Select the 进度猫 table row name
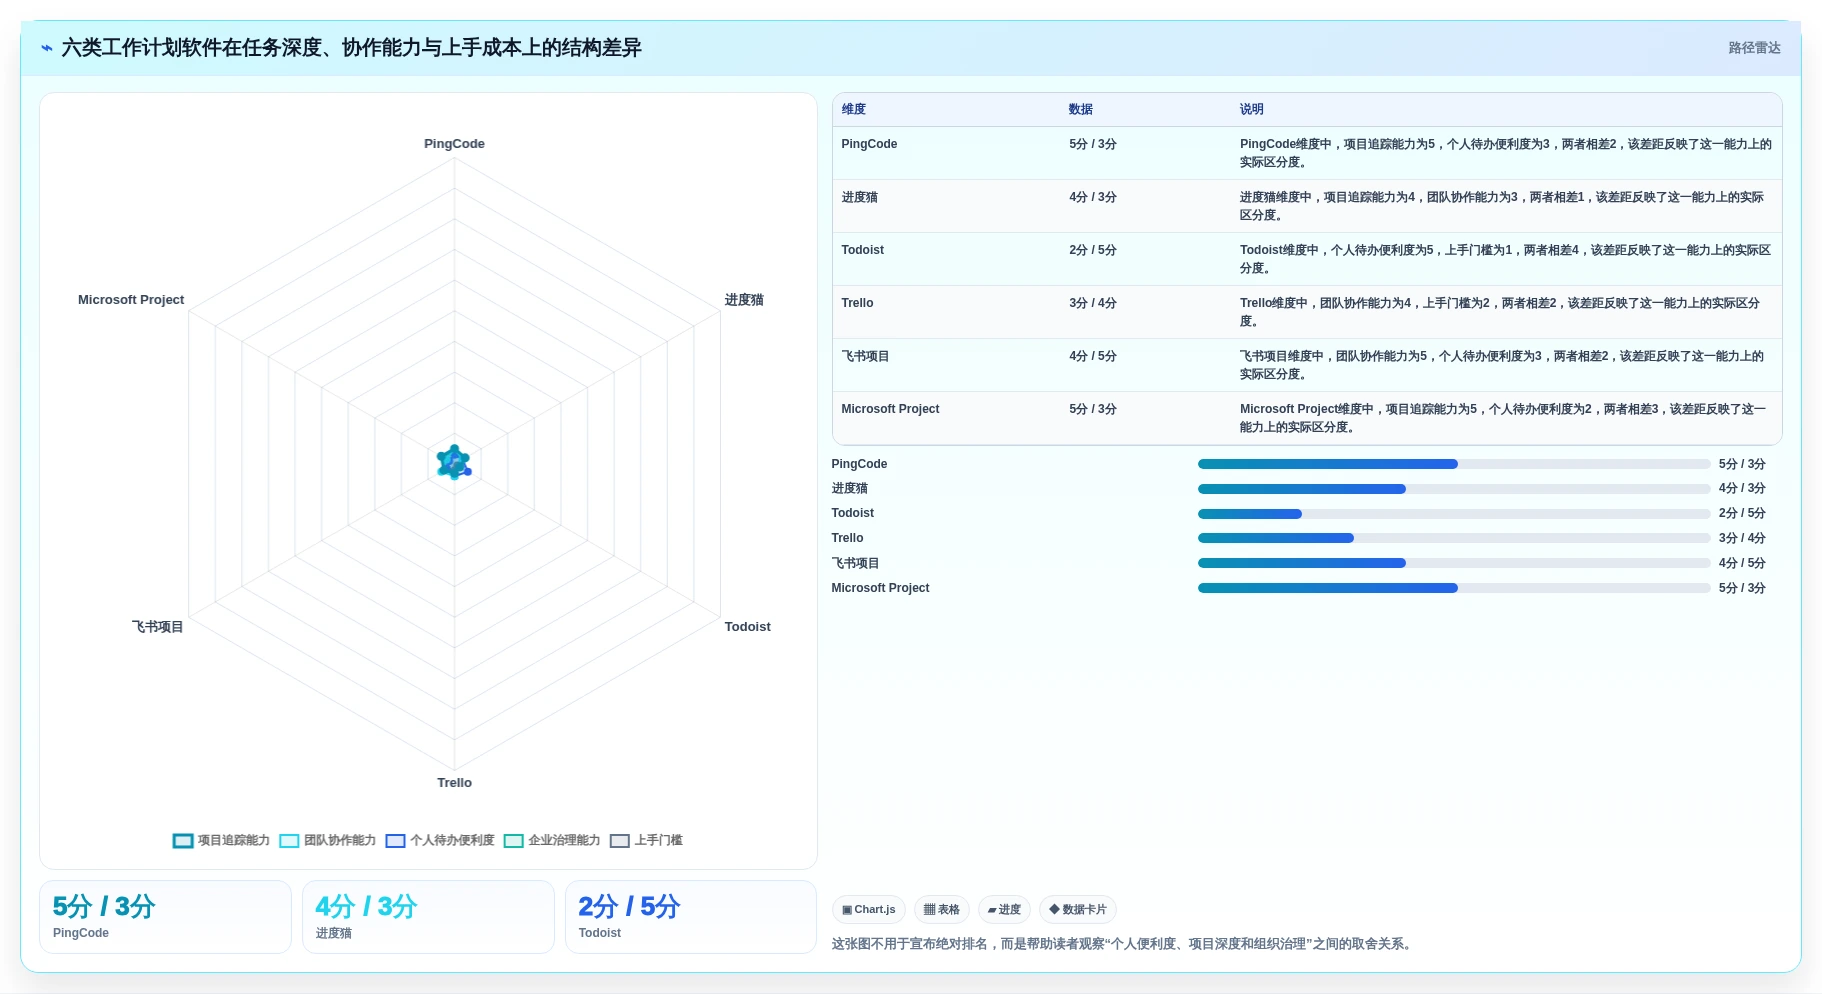Viewport: 1822px width, 994px height. pos(860,197)
